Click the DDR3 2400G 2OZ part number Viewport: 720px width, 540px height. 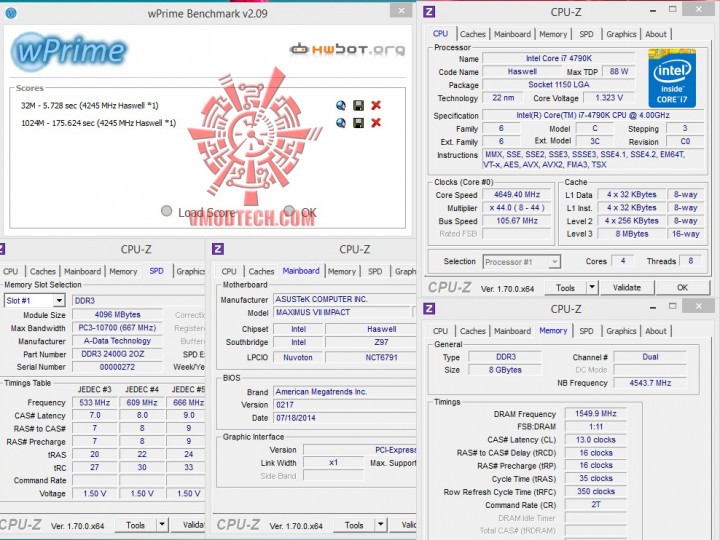[118, 354]
